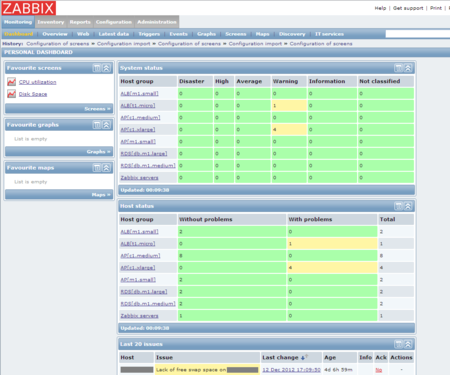This screenshot has height=375, width=450.
Task: Click the Graphs » footer link
Action: coord(99,152)
